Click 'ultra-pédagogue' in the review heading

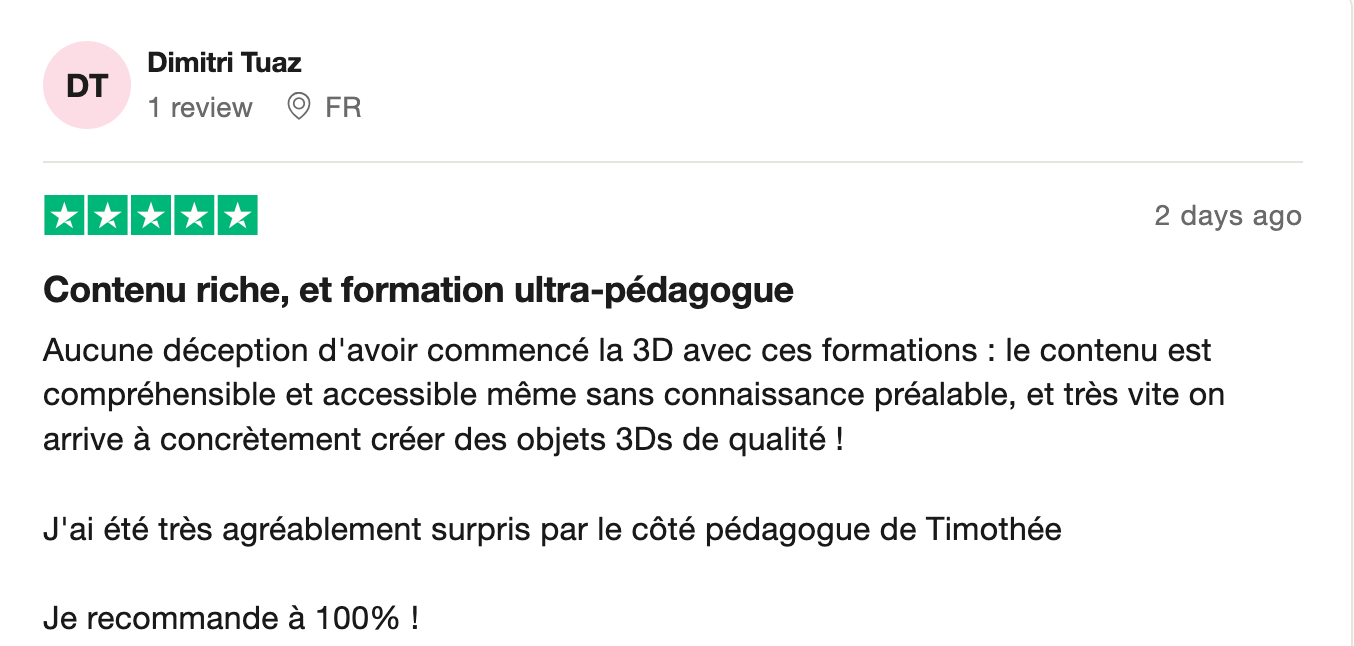coord(654,290)
